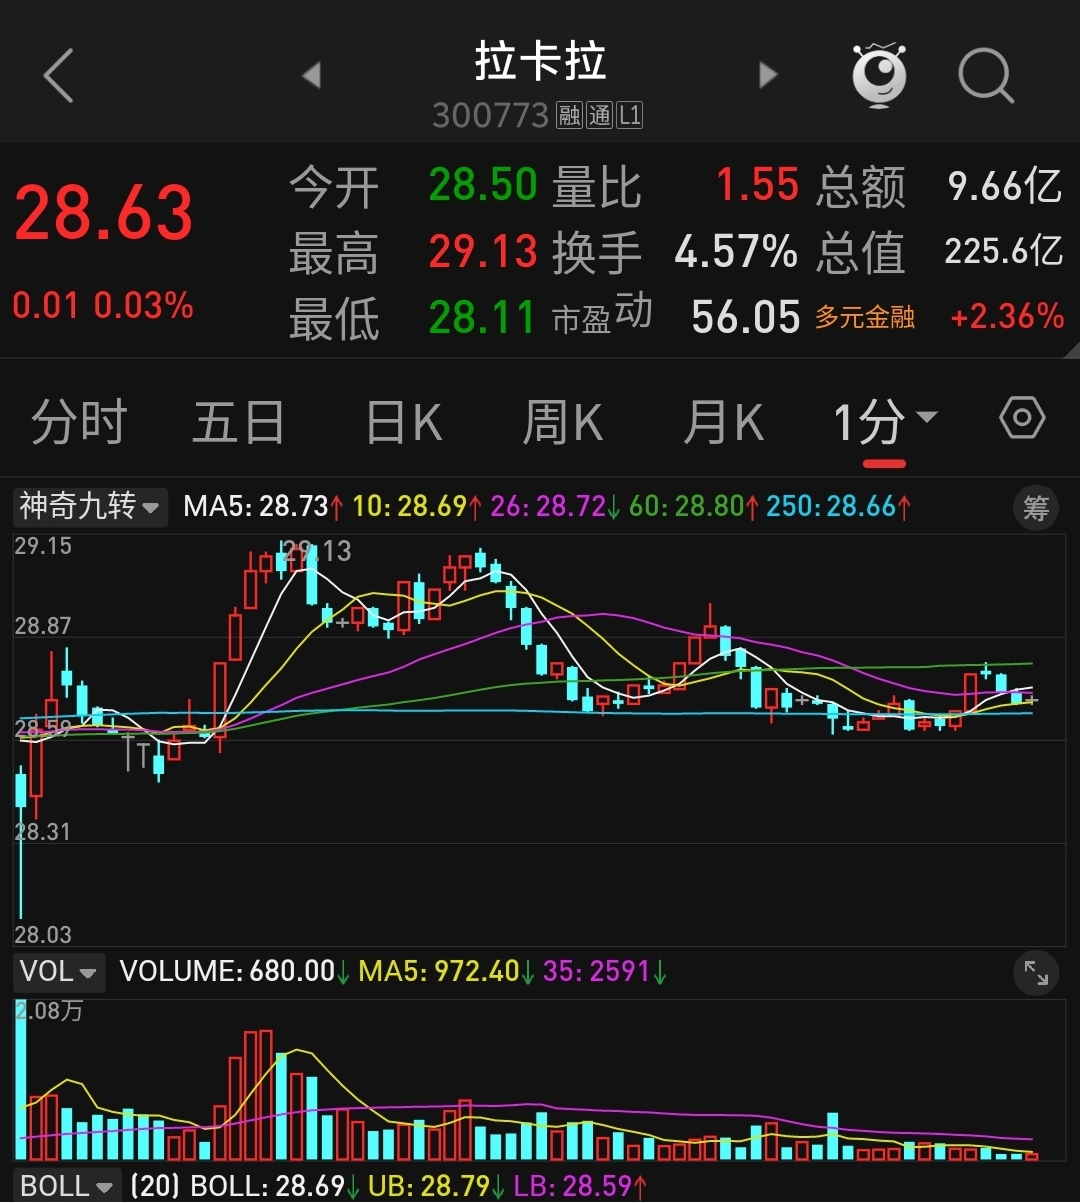This screenshot has height=1202, width=1080.
Task: Tap the 29.15 axis label
Action: pyautogui.click(x=43, y=546)
